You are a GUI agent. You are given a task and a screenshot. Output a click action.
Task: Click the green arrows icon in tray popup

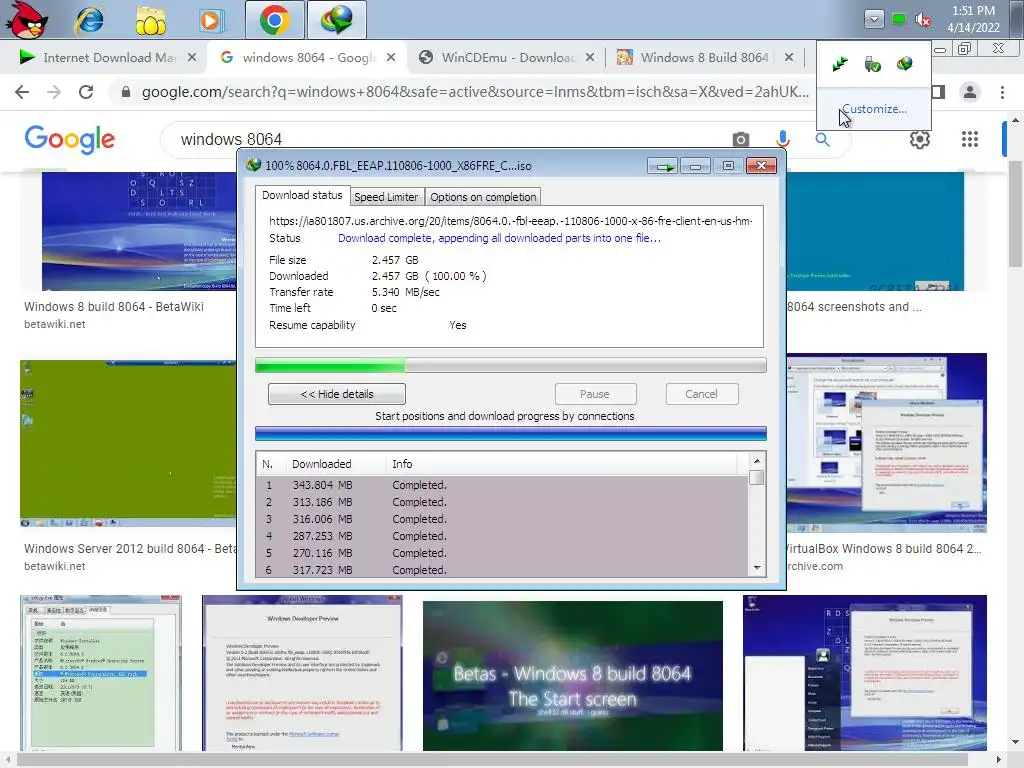[840, 64]
